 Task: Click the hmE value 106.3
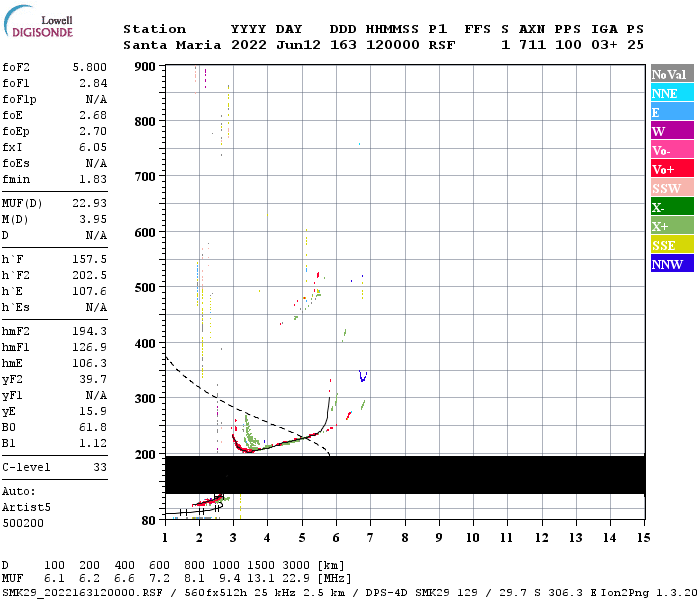click(89, 363)
